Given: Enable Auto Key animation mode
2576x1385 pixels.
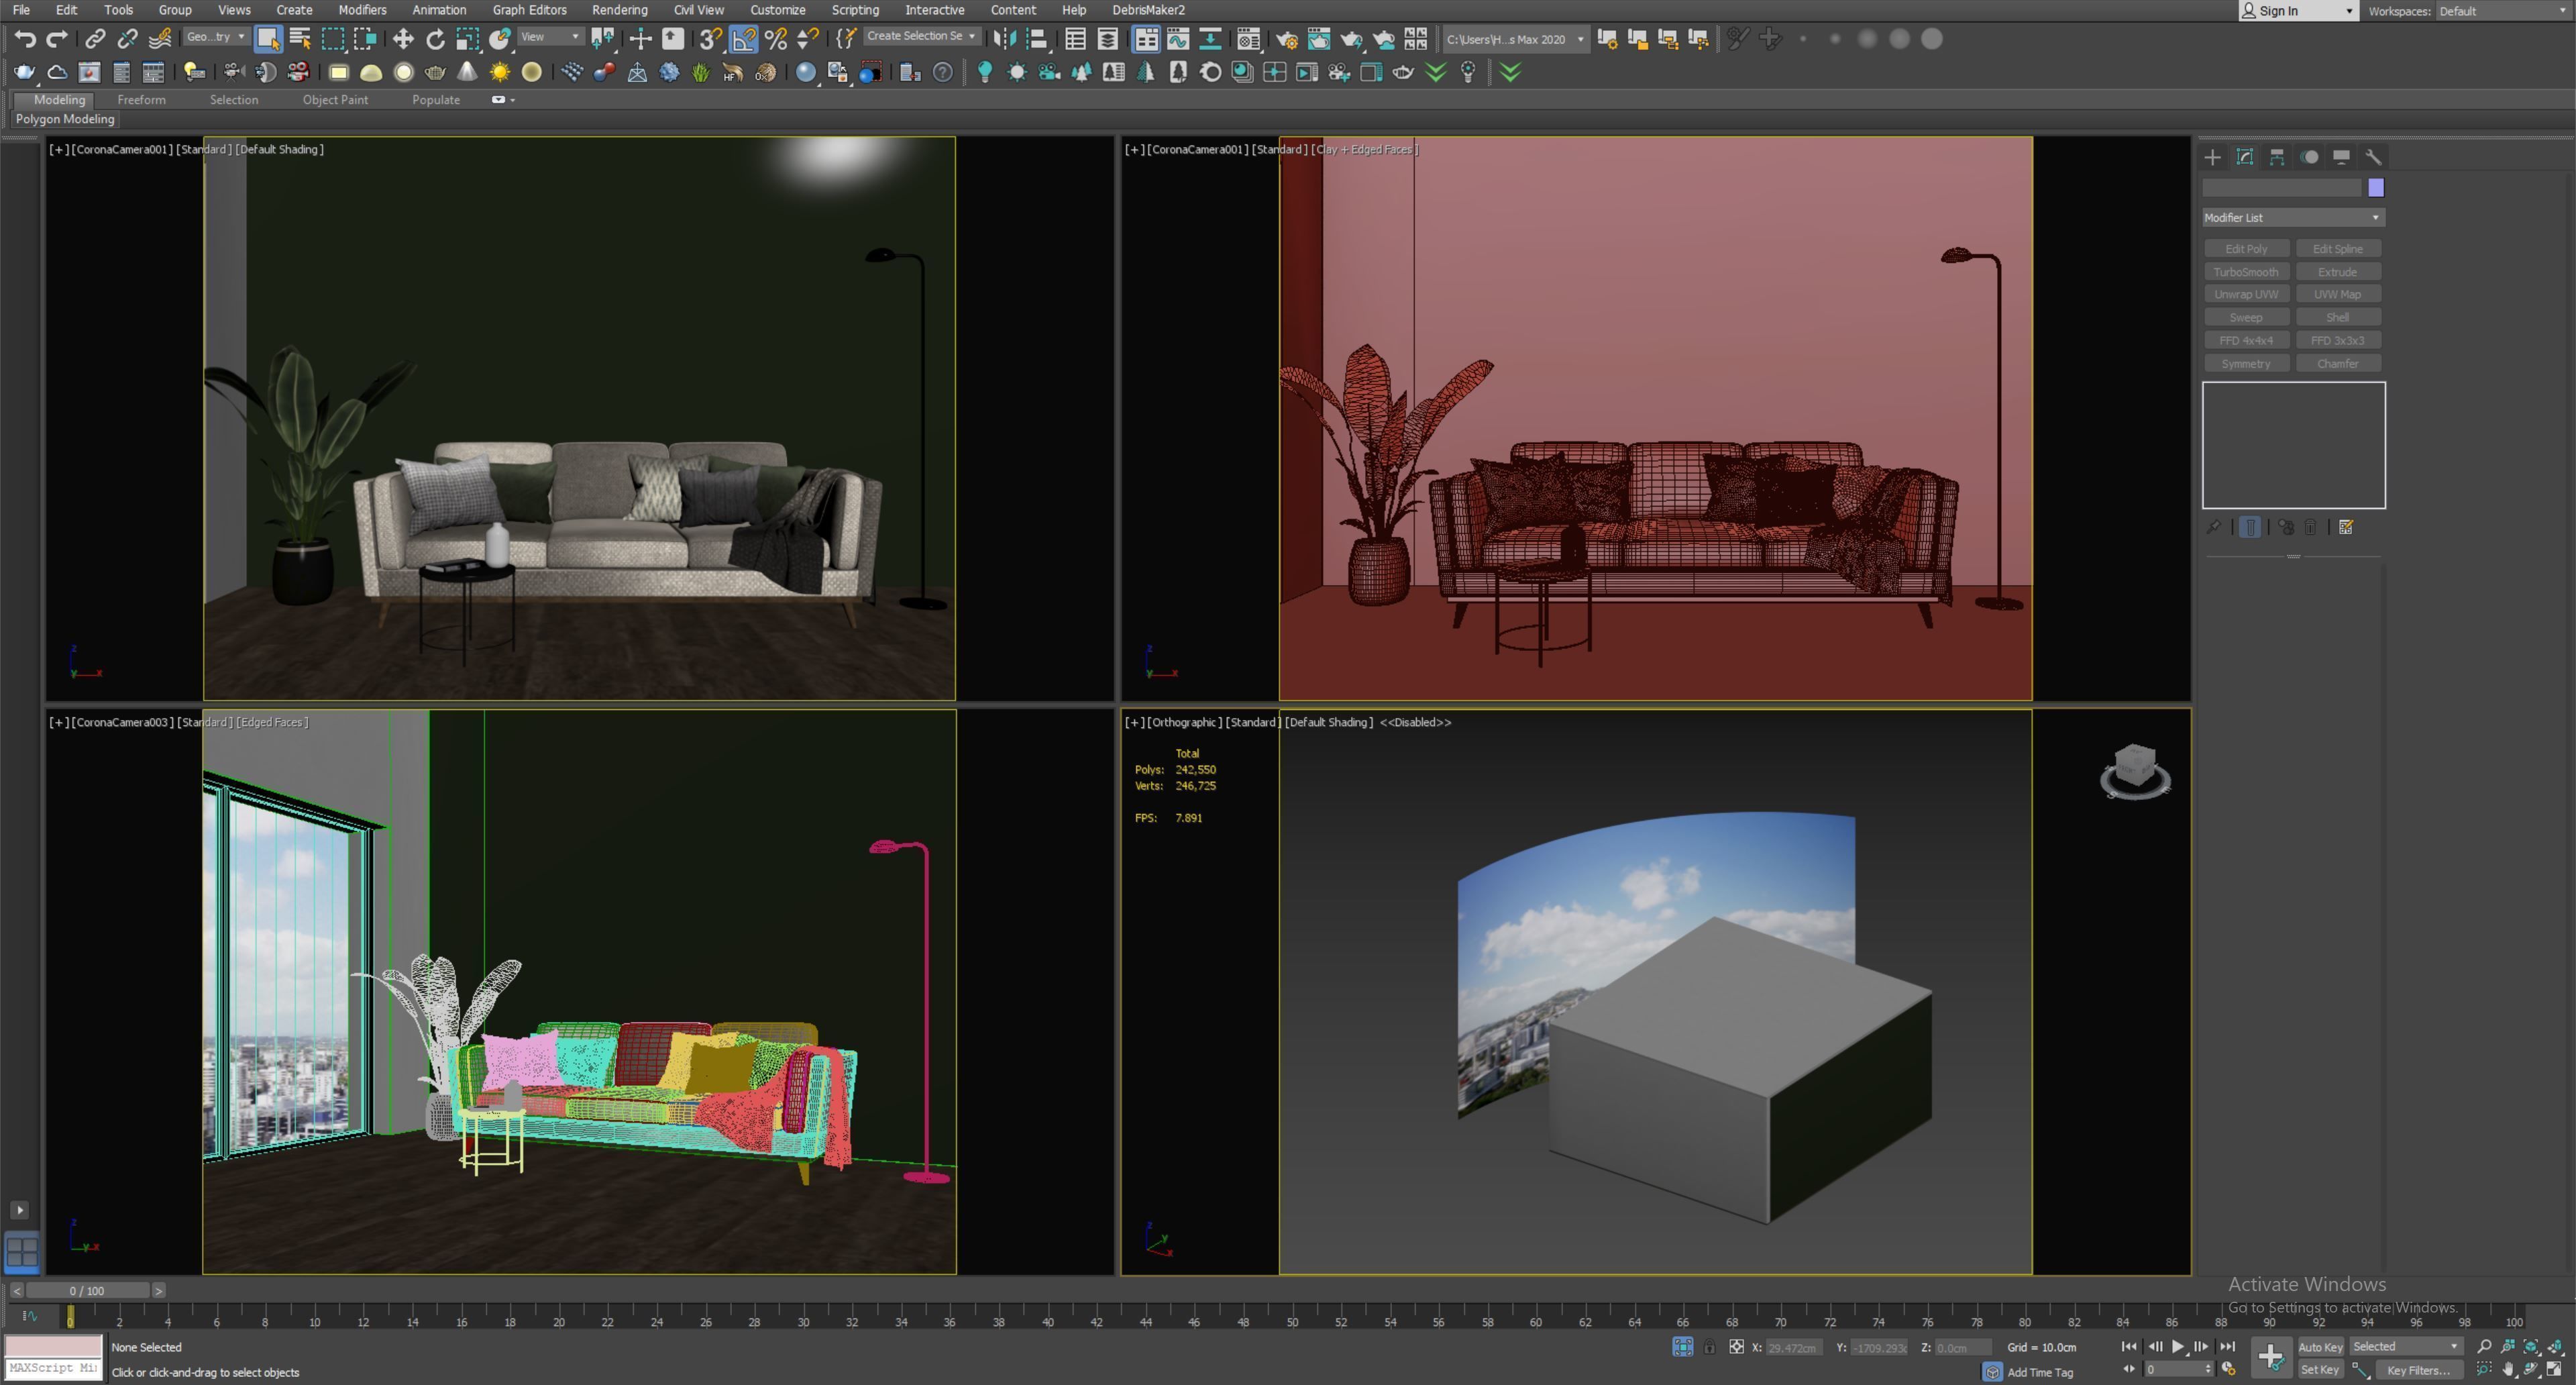Looking at the screenshot, I should pos(2321,1346).
